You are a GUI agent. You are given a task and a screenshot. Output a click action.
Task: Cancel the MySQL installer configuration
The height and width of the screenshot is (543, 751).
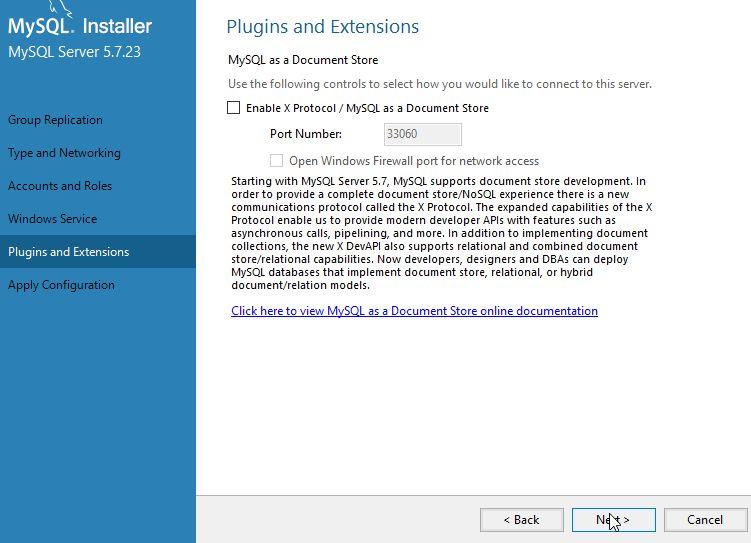tap(705, 520)
